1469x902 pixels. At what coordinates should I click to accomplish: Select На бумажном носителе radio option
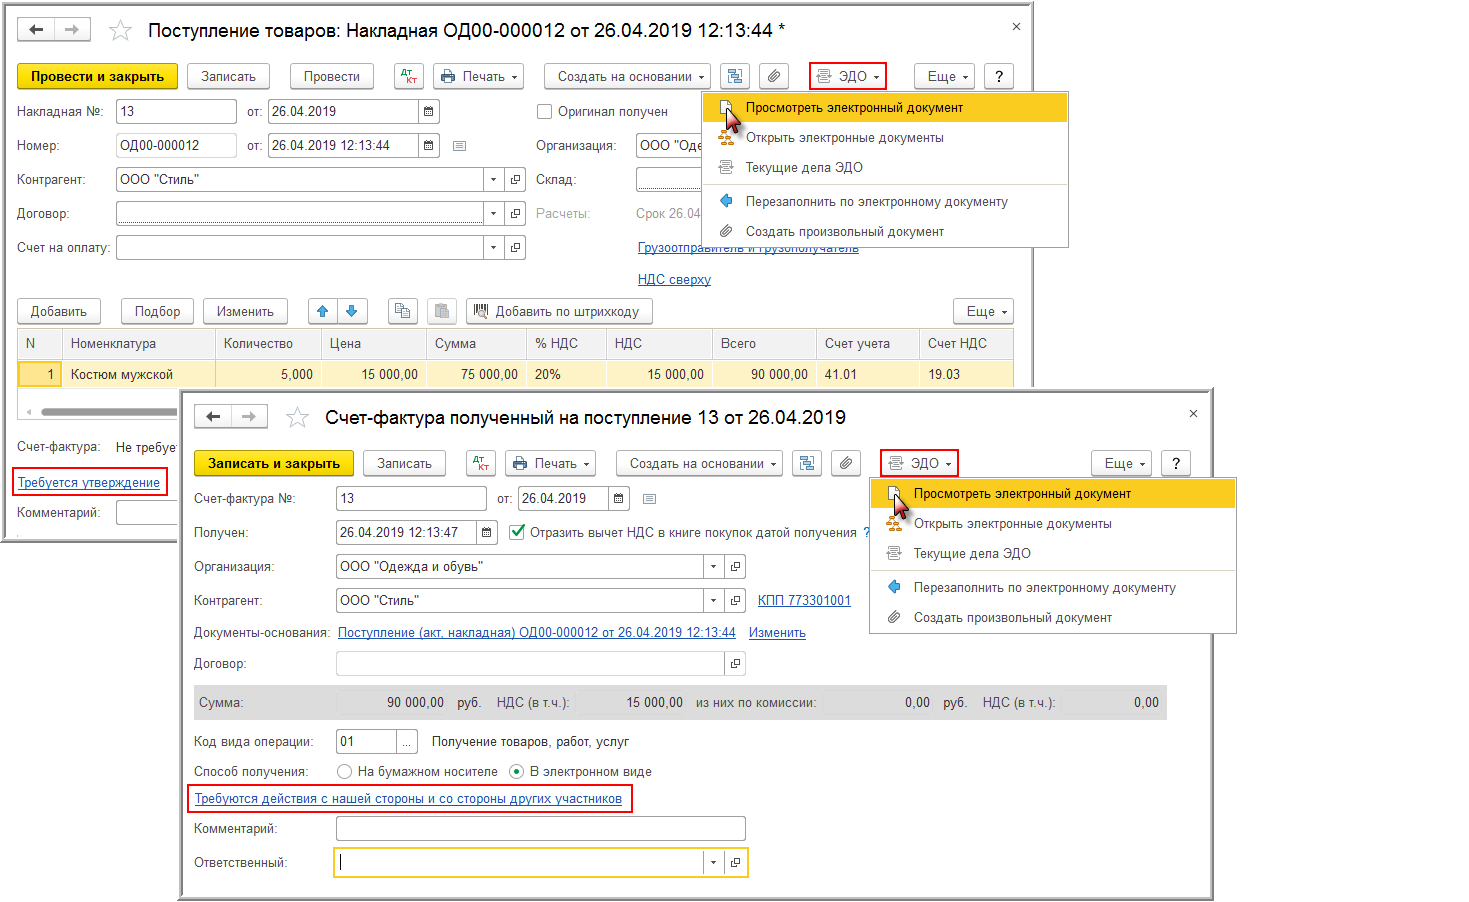(x=345, y=771)
